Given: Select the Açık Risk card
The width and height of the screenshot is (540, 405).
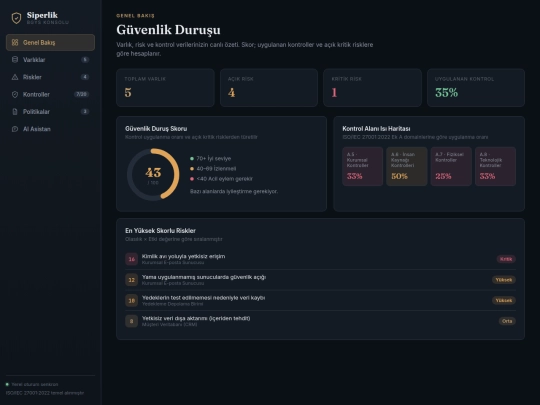Looking at the screenshot, I should pyautogui.click(x=269, y=87).
